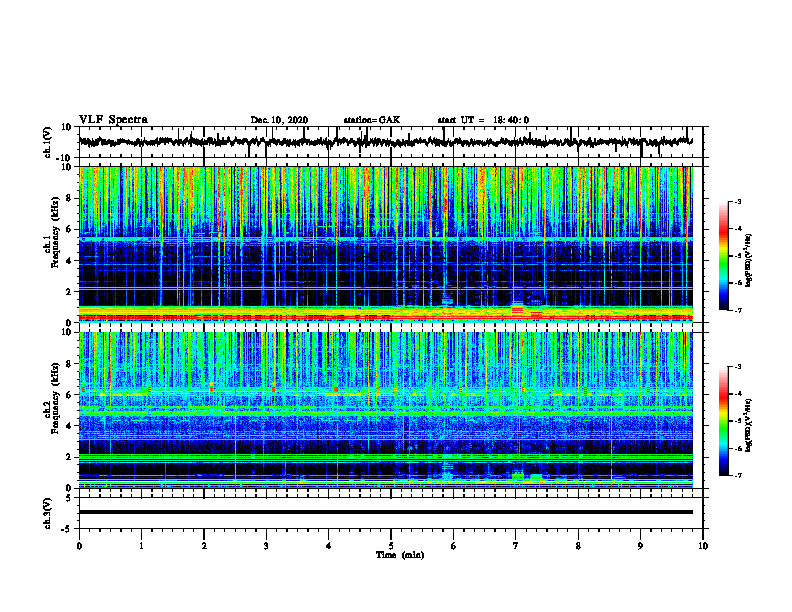The width and height of the screenshot is (792, 612).
Task: Click the "6" kHz tick on ch.1 spectrogram
Action: tap(69, 230)
